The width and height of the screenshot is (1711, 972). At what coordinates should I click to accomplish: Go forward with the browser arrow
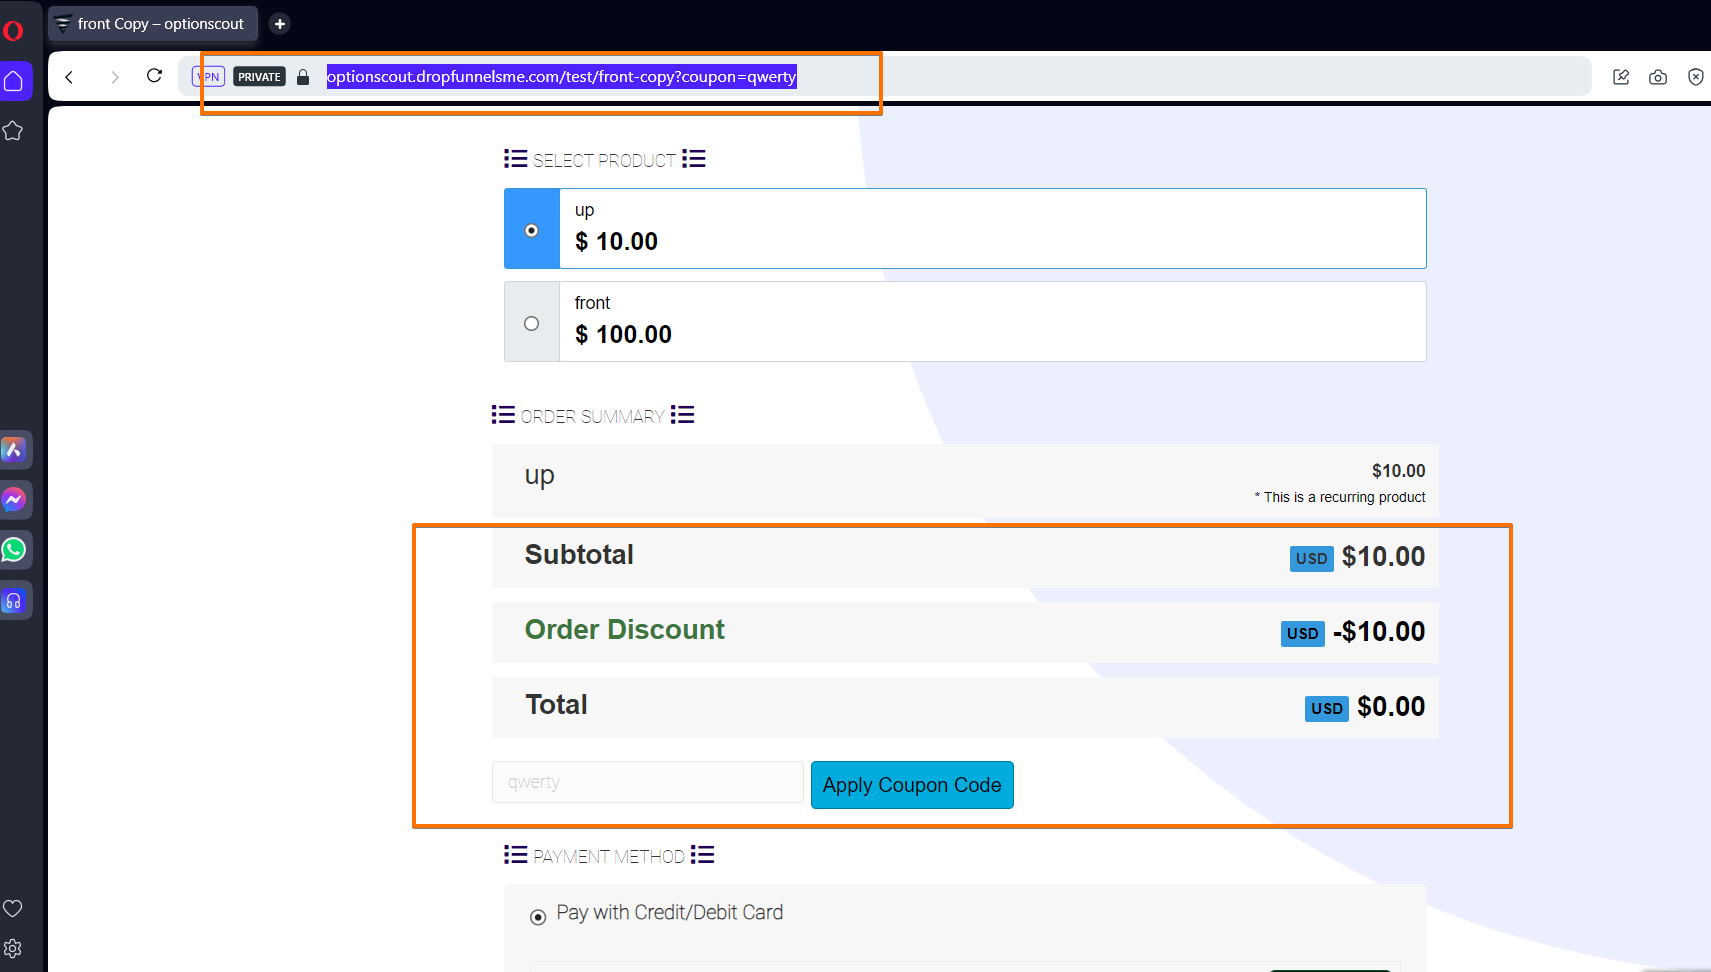point(115,76)
